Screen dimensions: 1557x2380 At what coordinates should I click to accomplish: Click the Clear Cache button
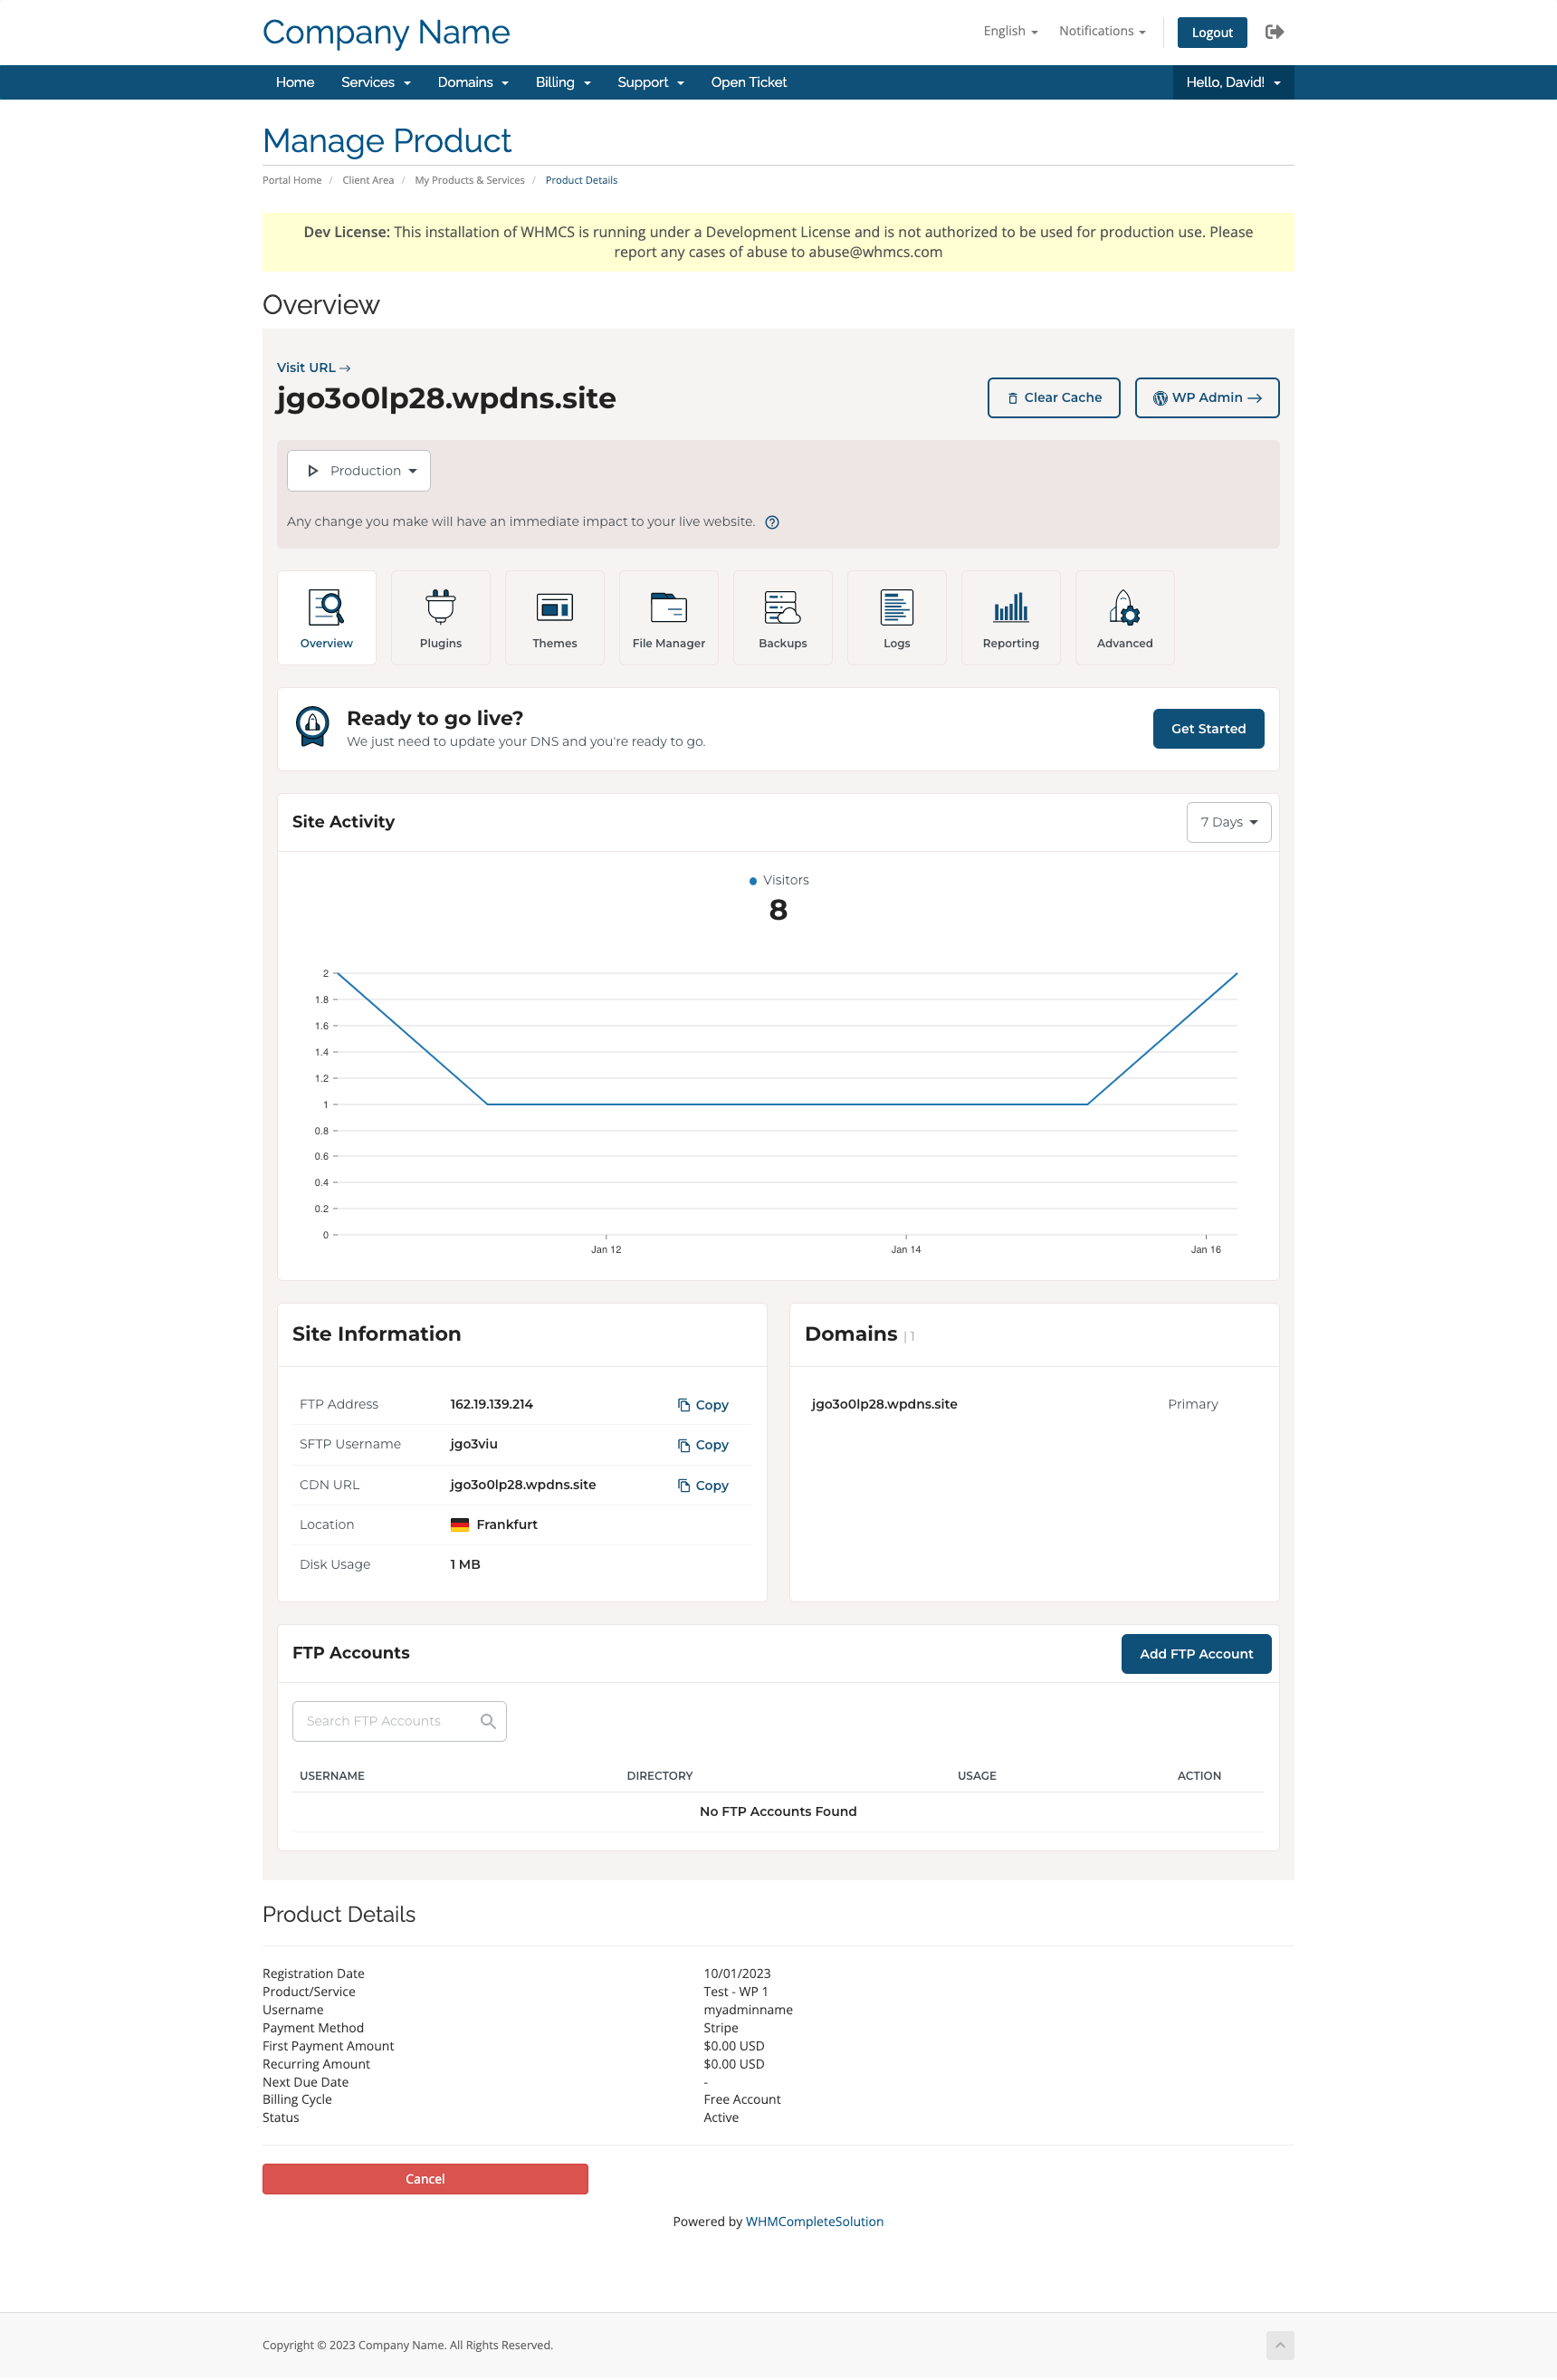click(x=1053, y=398)
